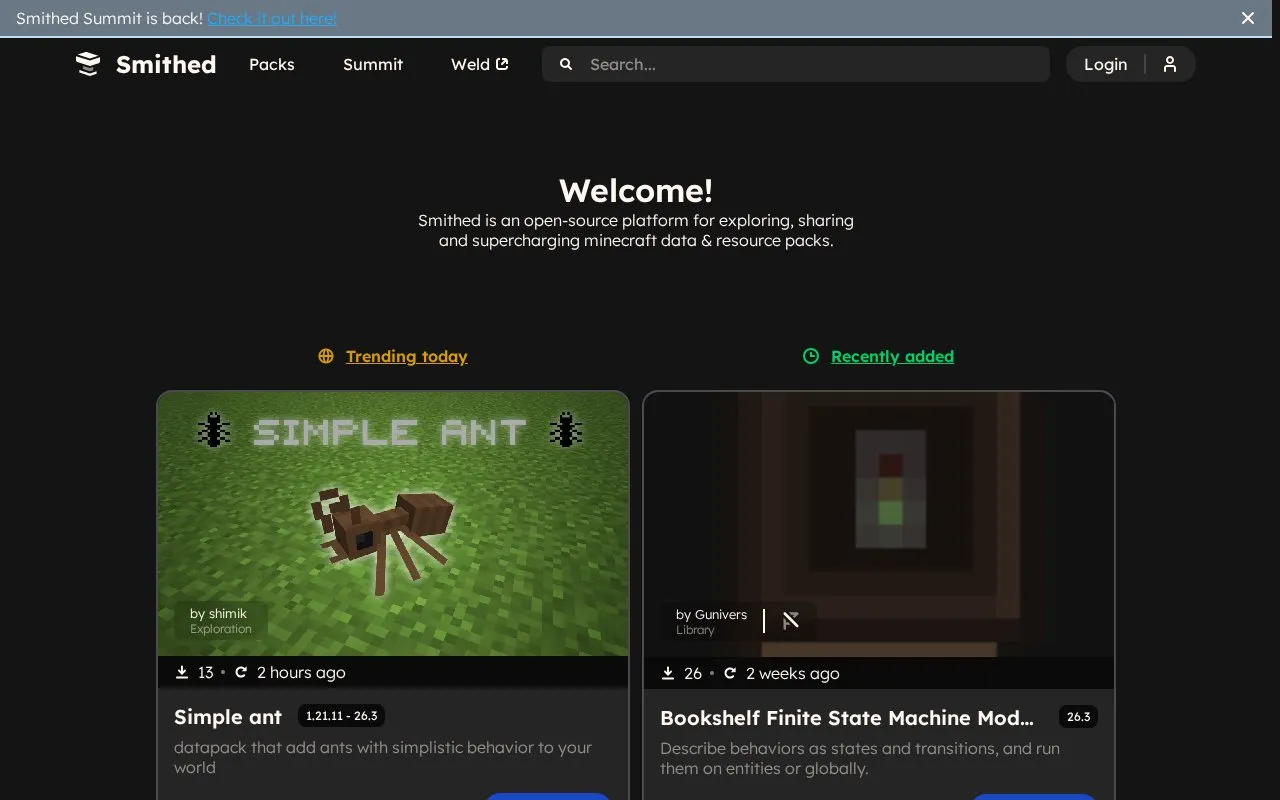Open the Trending today link
This screenshot has width=1280, height=800.
point(407,356)
